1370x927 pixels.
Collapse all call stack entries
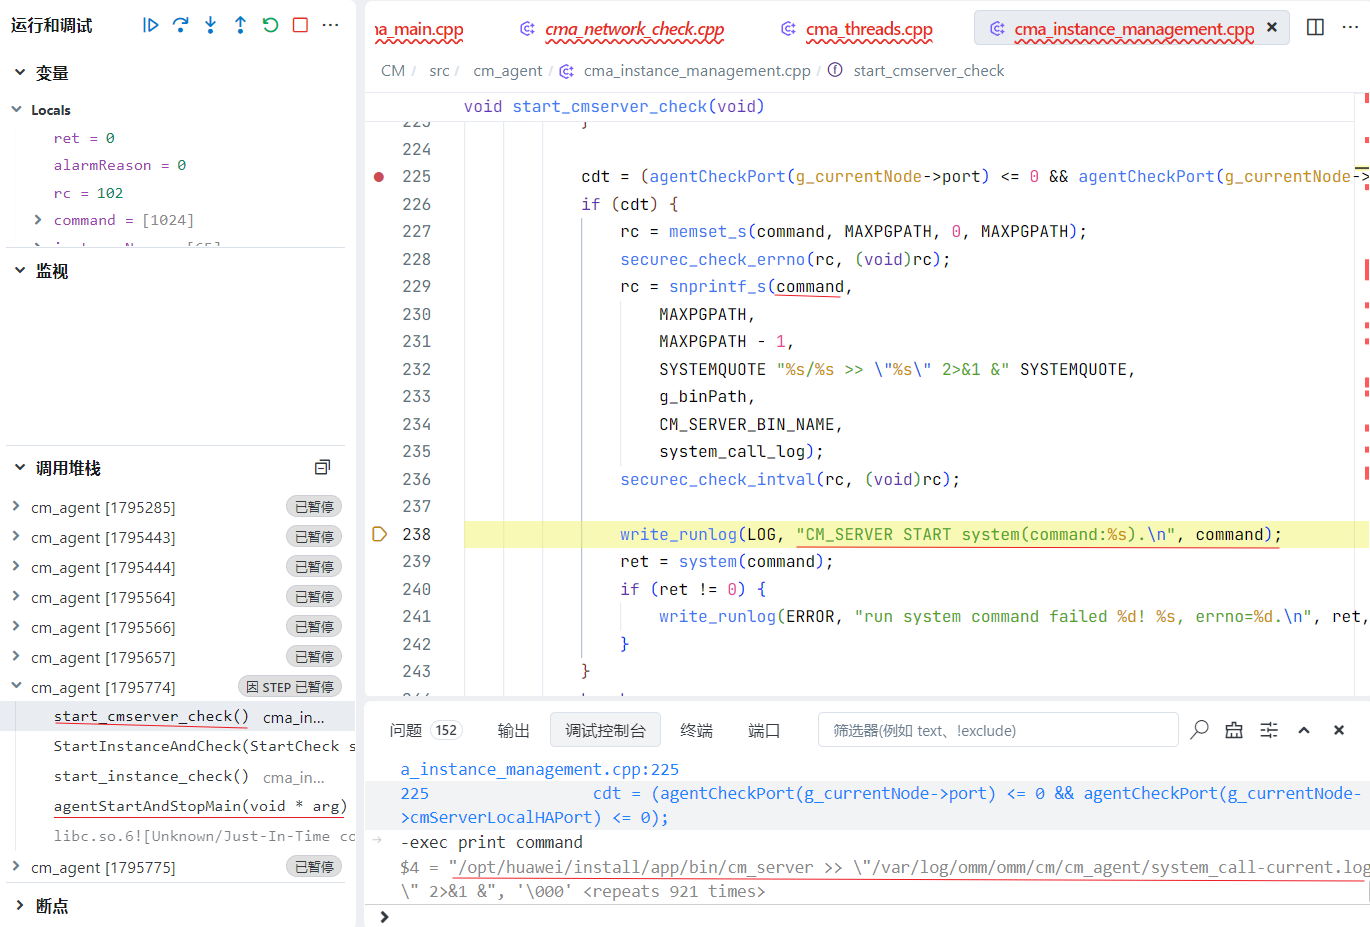pyautogui.click(x=322, y=468)
